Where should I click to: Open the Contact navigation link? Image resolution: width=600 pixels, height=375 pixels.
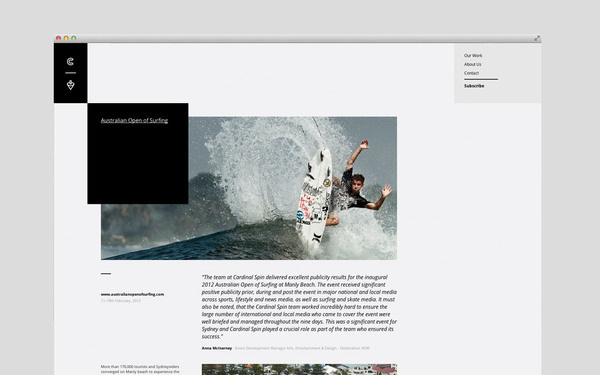(x=471, y=73)
